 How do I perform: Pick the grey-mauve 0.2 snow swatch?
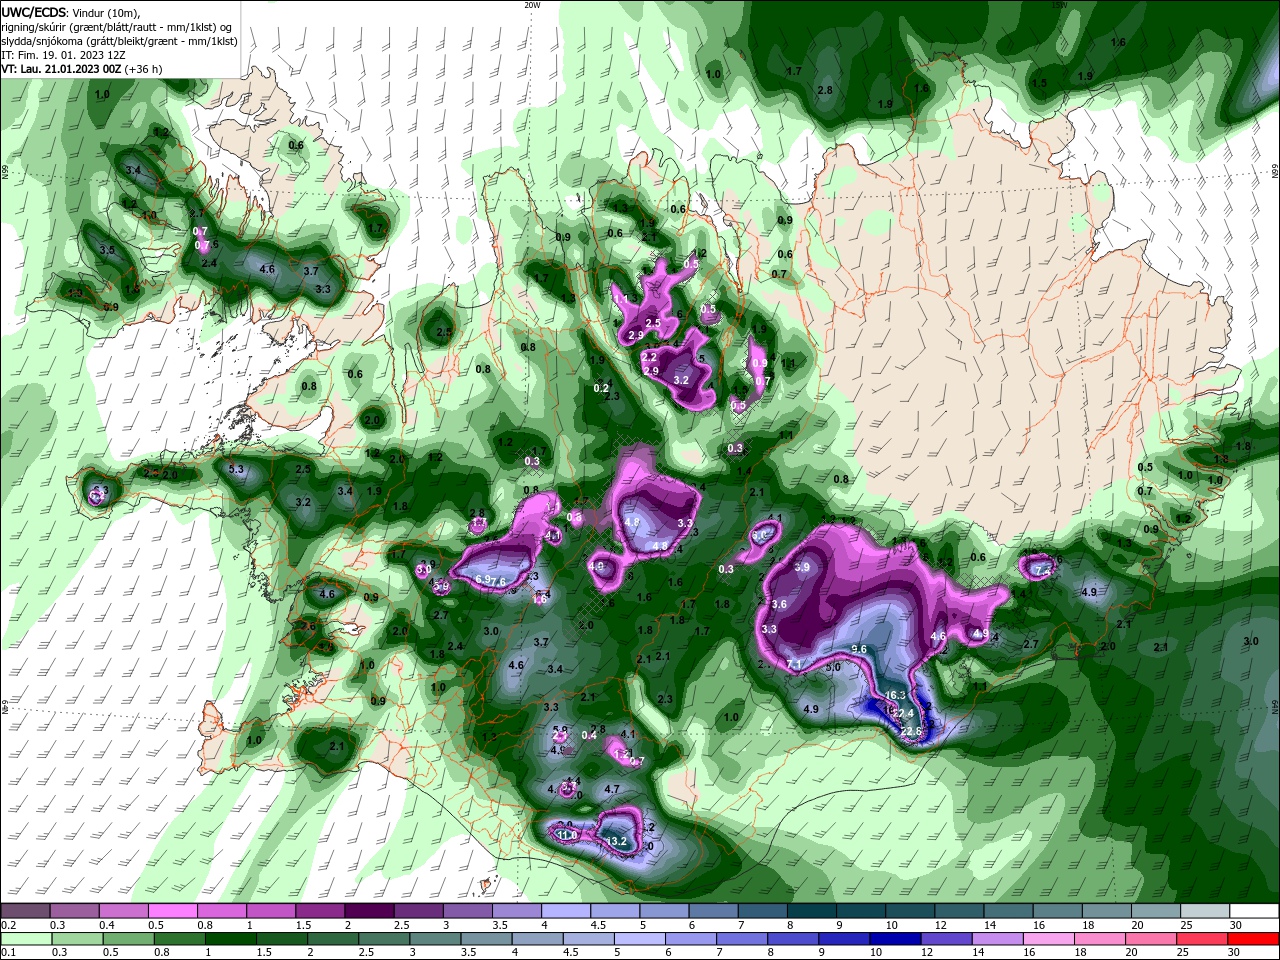[x=24, y=911]
